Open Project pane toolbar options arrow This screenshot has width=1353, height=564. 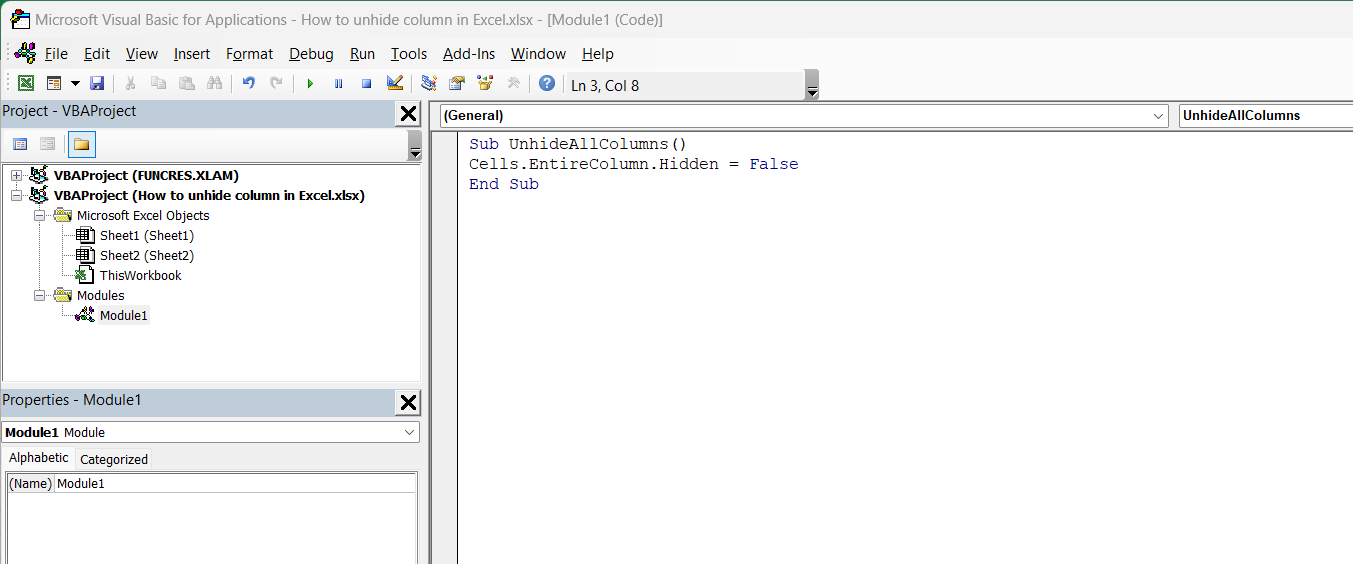[415, 146]
